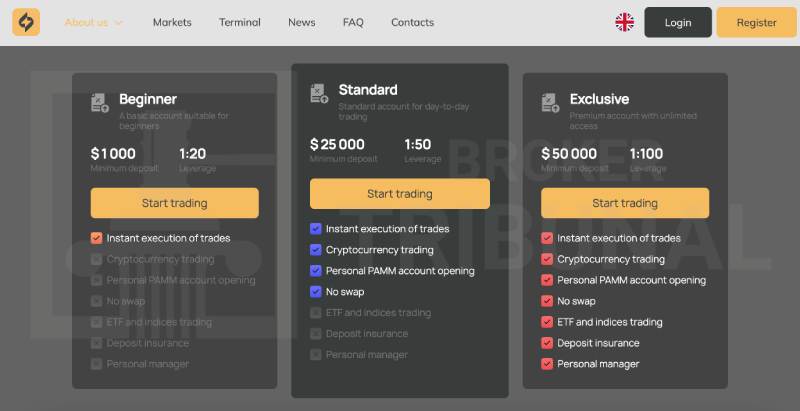
Task: Click the Exclusive account document icon
Action: coord(551,102)
